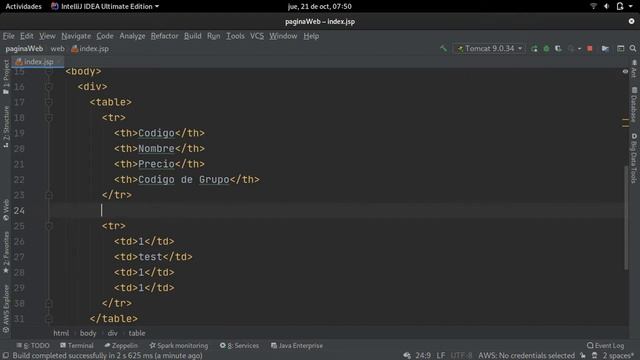Viewport: 640px width, 360px height.
Task: Open the system volume indicator
Action: click(x=607, y=6)
